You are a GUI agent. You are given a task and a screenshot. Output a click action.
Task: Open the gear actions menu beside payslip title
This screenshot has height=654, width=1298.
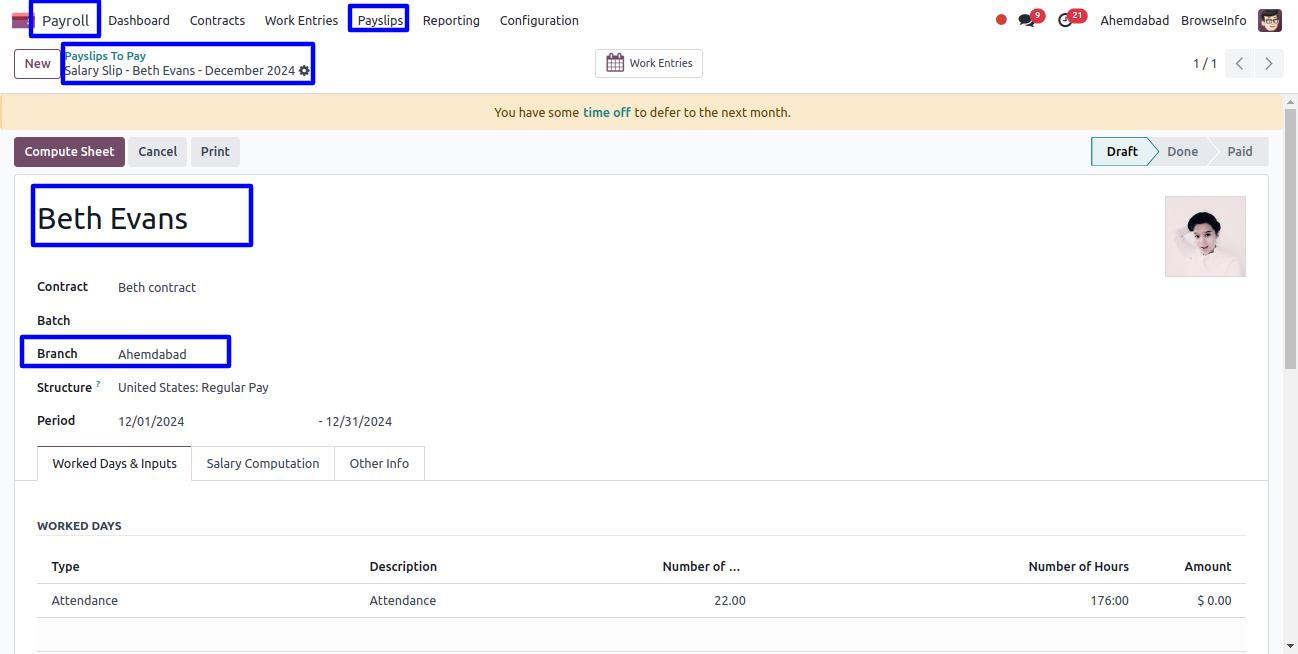tap(305, 71)
